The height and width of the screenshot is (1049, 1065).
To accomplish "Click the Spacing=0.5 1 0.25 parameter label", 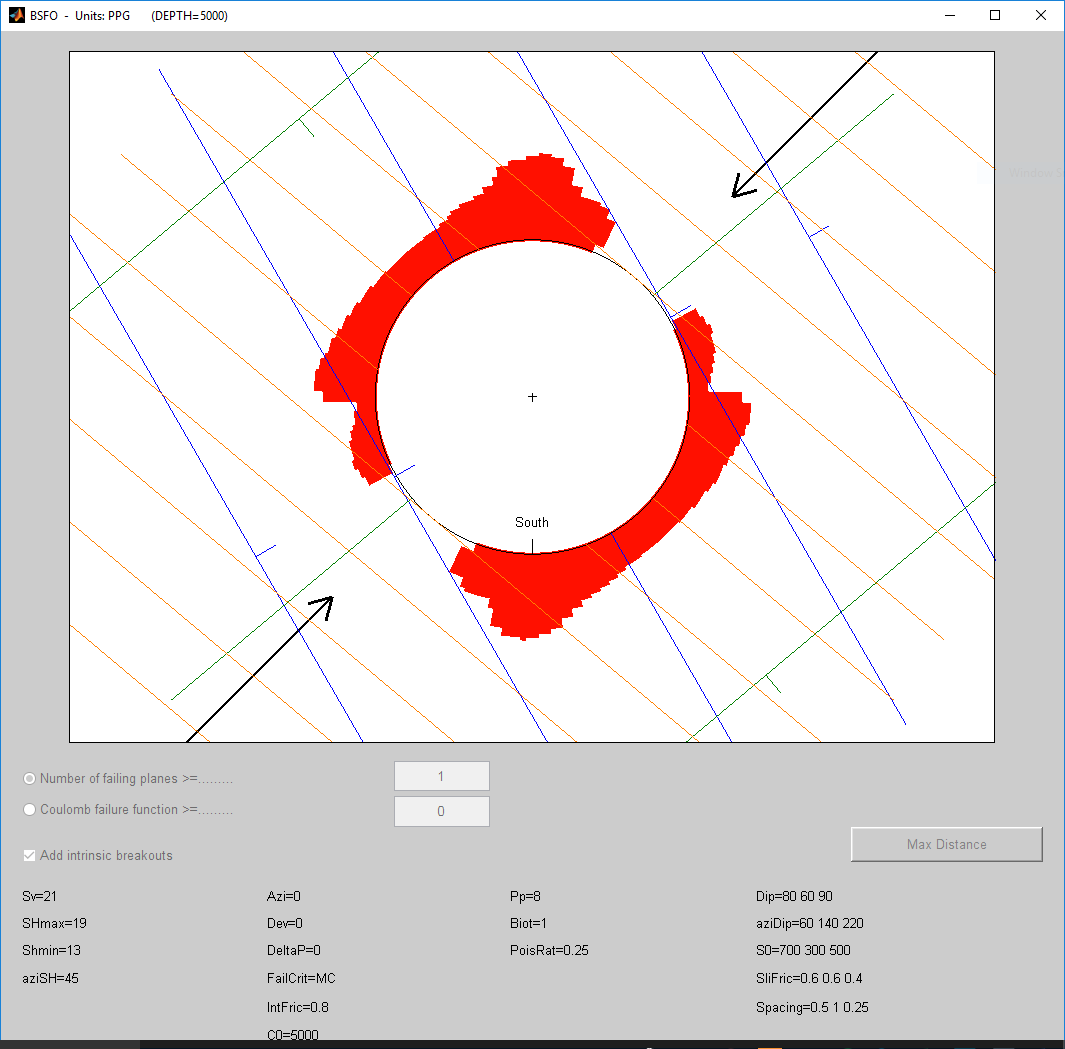I will pos(812,1007).
